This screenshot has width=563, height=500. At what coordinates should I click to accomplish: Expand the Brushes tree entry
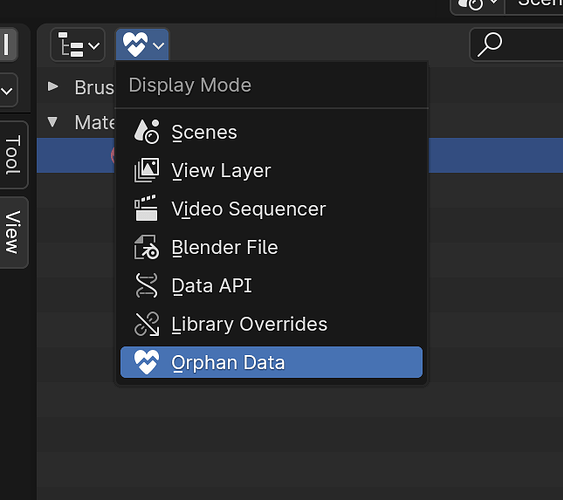coord(53,86)
